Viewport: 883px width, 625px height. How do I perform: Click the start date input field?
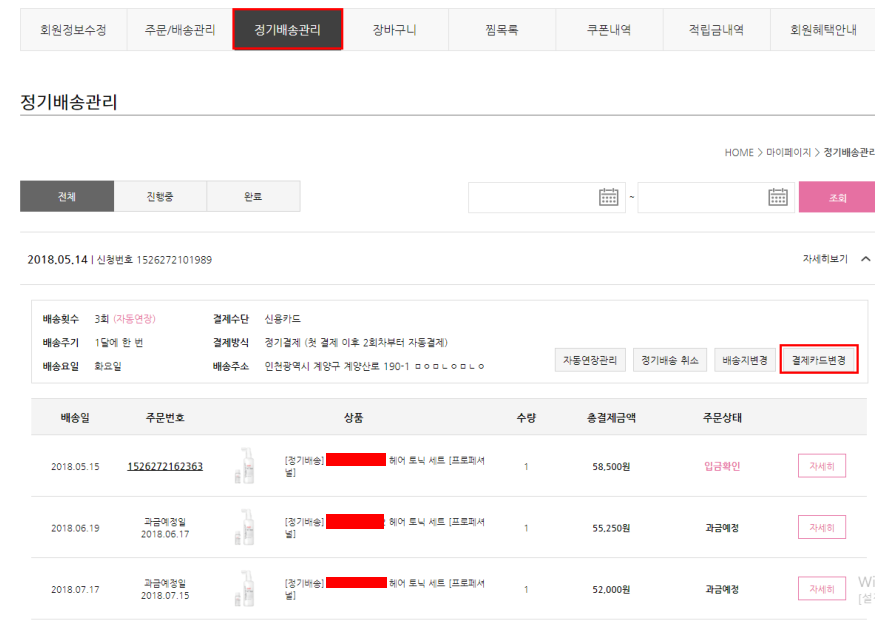pyautogui.click(x=530, y=197)
